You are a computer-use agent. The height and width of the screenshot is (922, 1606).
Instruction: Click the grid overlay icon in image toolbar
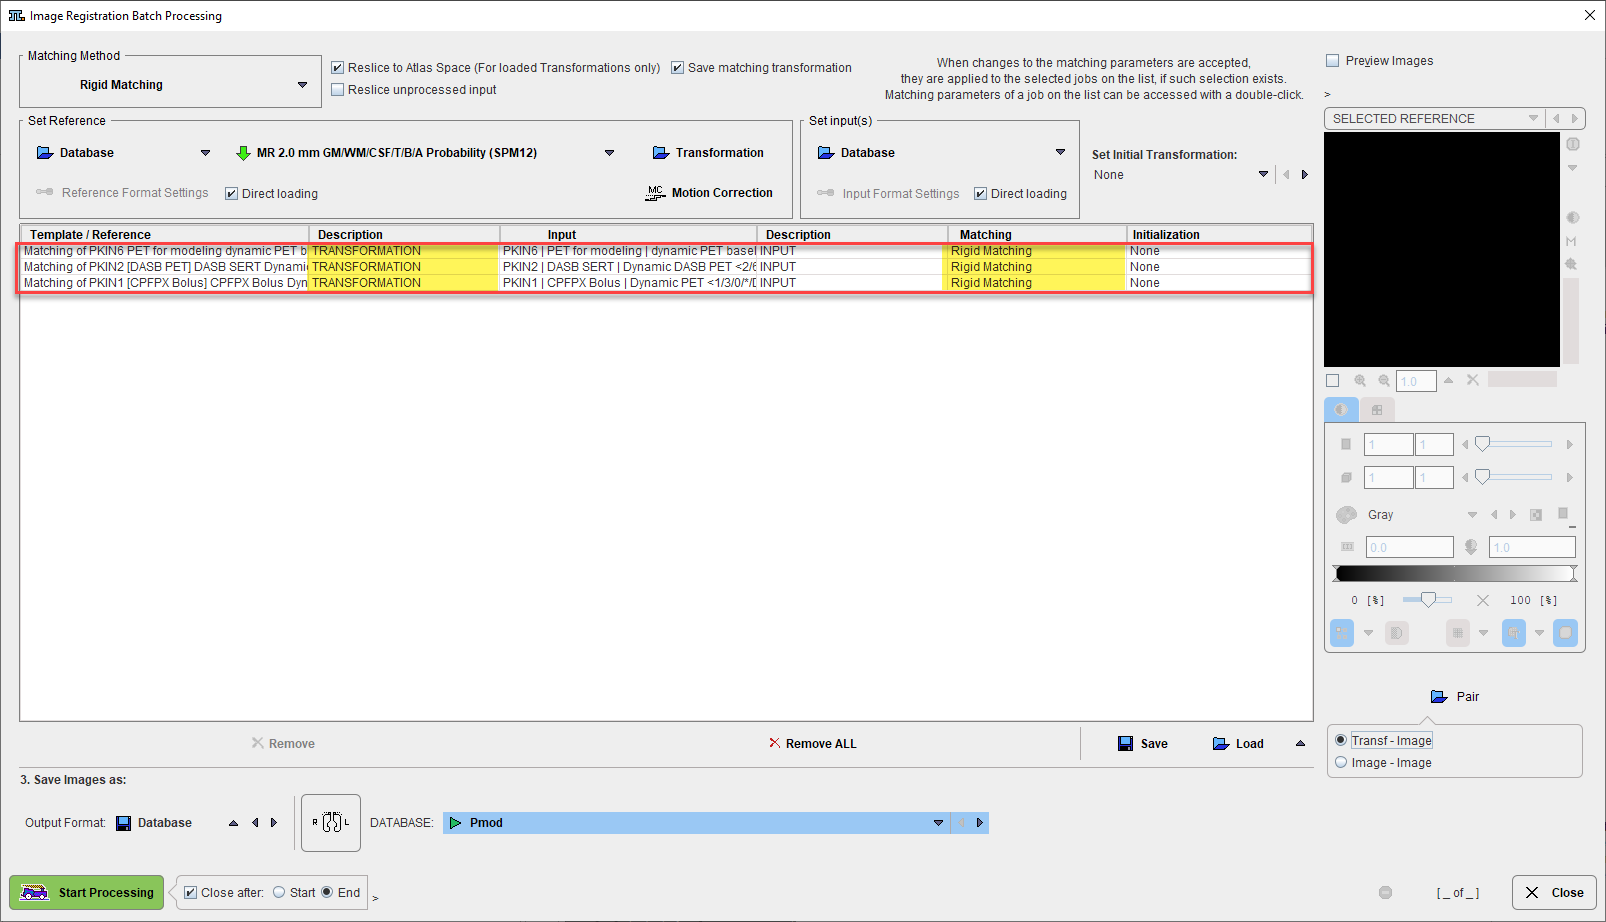coord(1458,633)
